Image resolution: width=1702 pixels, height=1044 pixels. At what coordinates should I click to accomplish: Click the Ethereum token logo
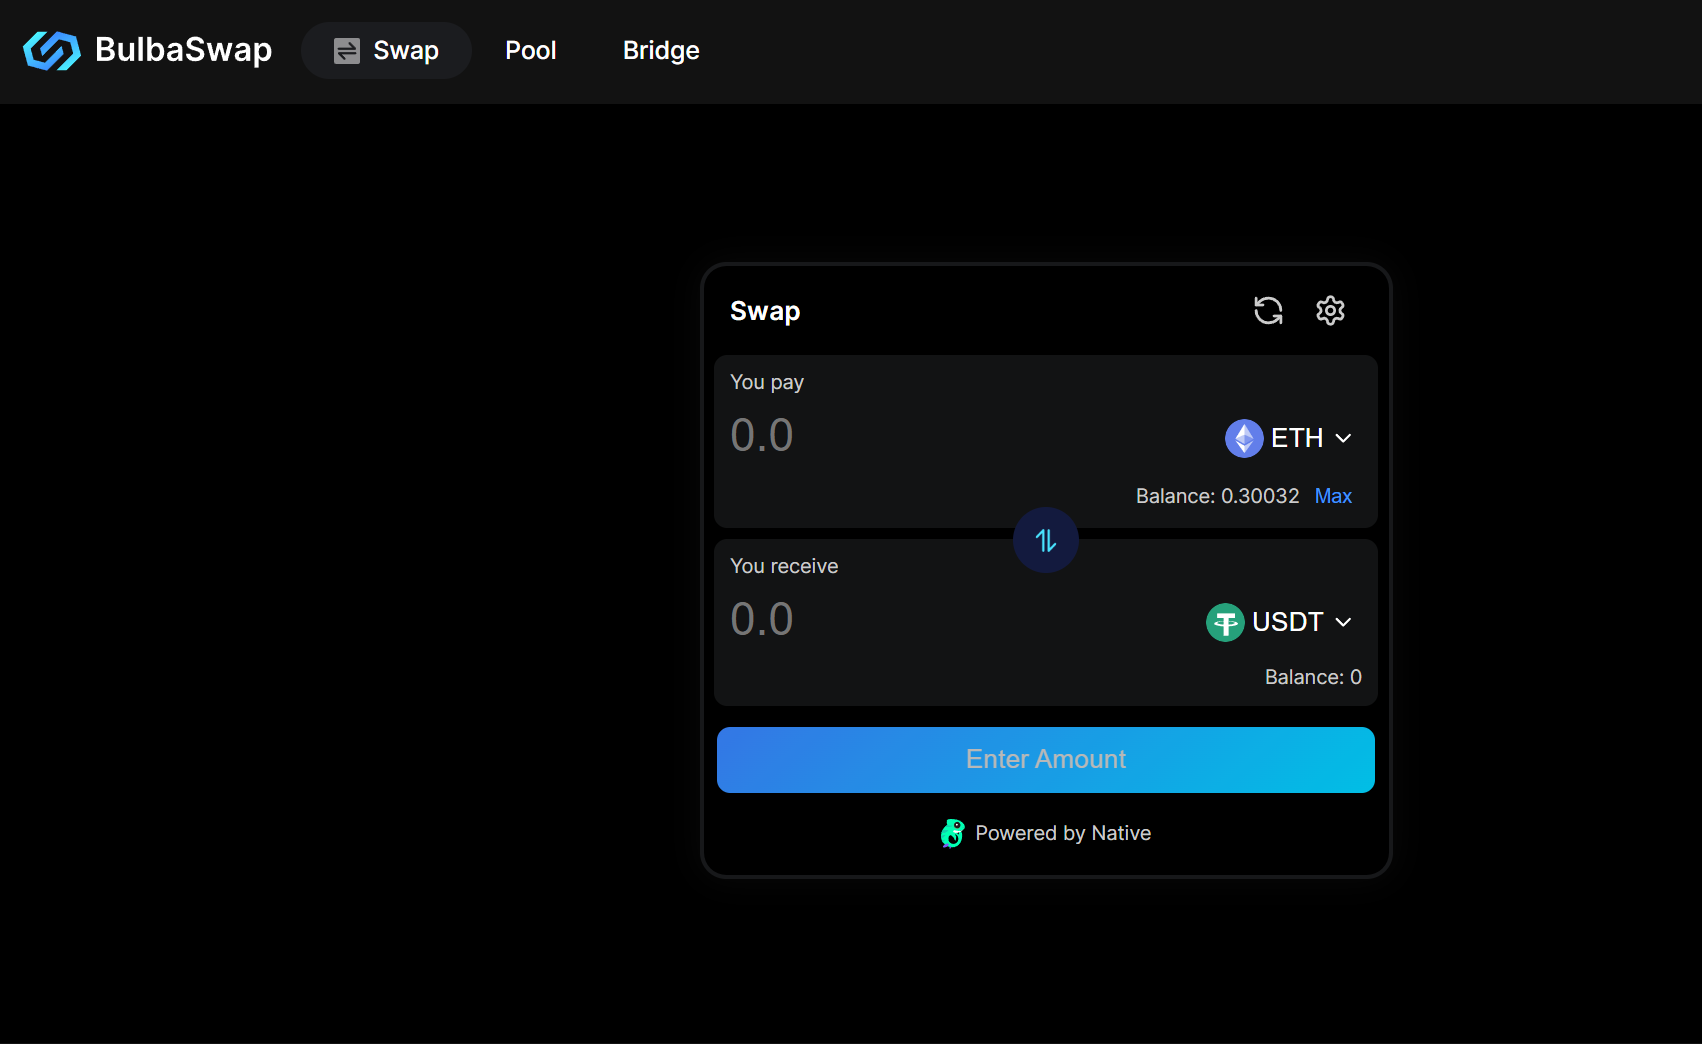pyautogui.click(x=1244, y=438)
